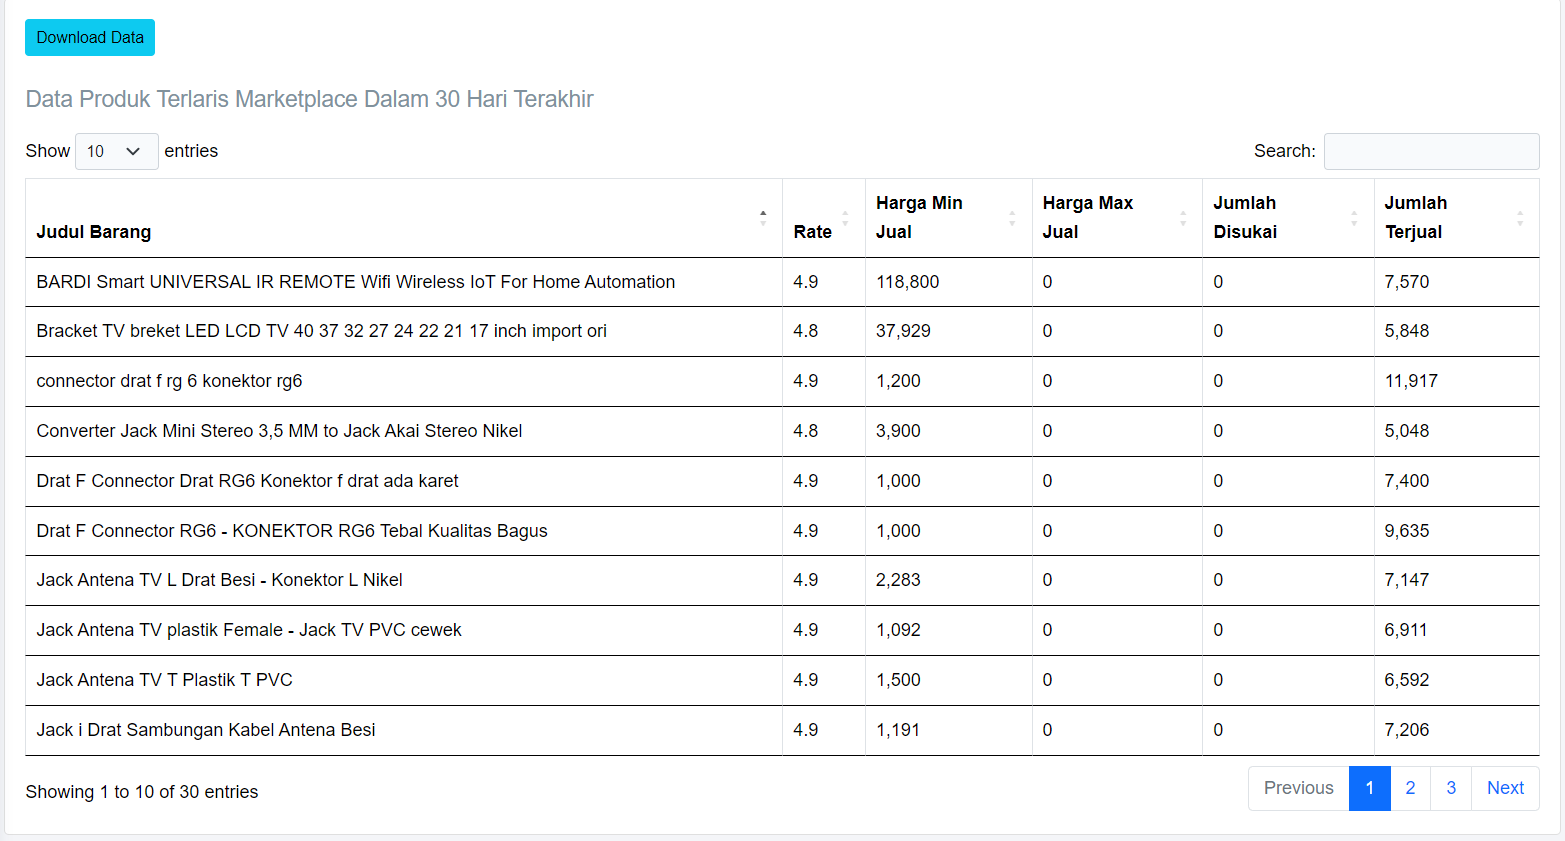The width and height of the screenshot is (1565, 841).
Task: Open the Show entries count dropdown
Action: point(116,151)
